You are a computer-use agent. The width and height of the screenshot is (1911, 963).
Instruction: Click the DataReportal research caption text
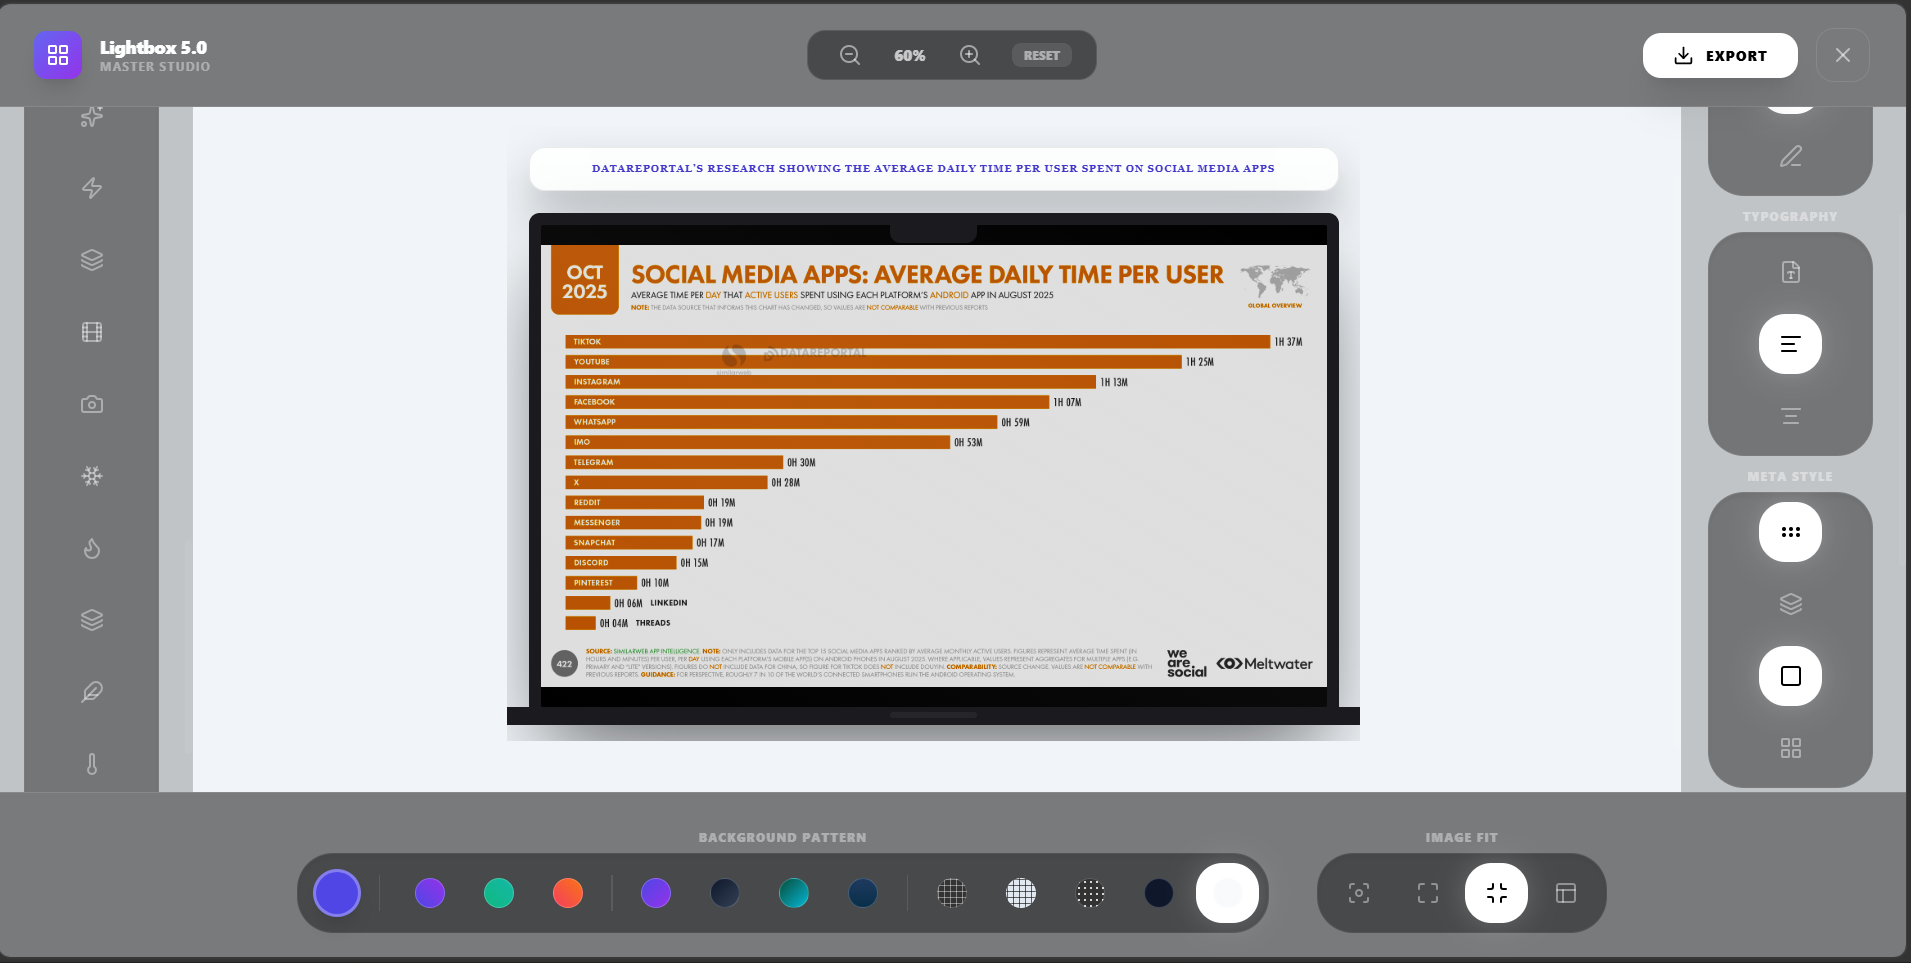(x=933, y=168)
